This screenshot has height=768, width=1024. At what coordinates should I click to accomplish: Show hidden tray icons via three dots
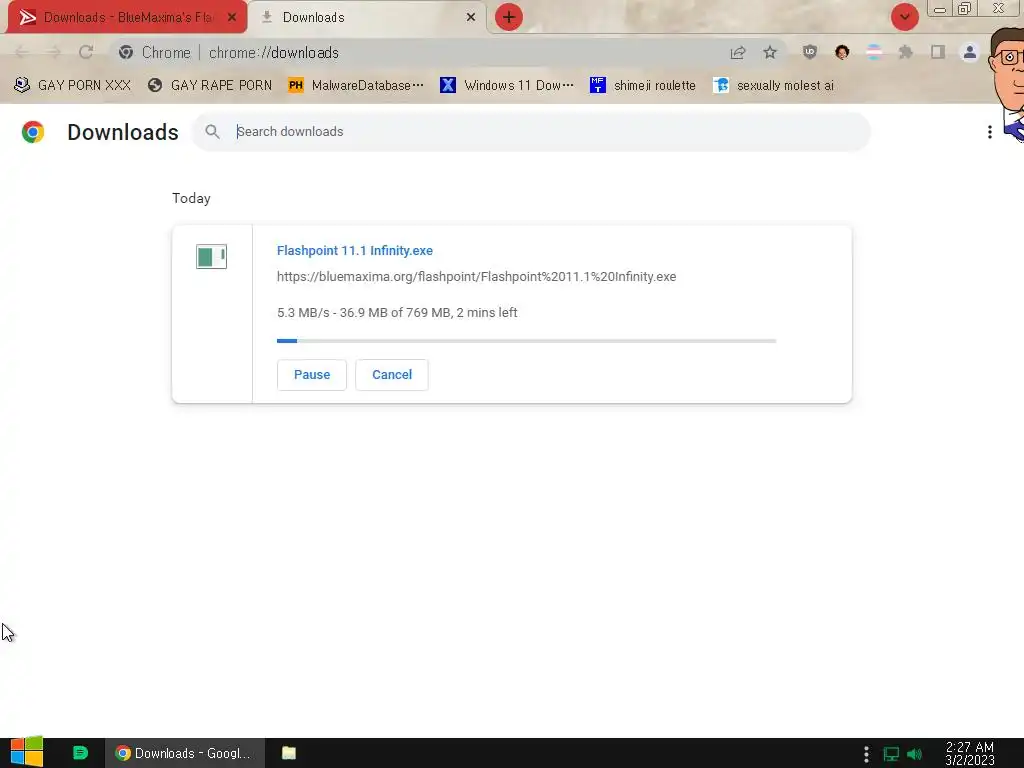(x=866, y=754)
